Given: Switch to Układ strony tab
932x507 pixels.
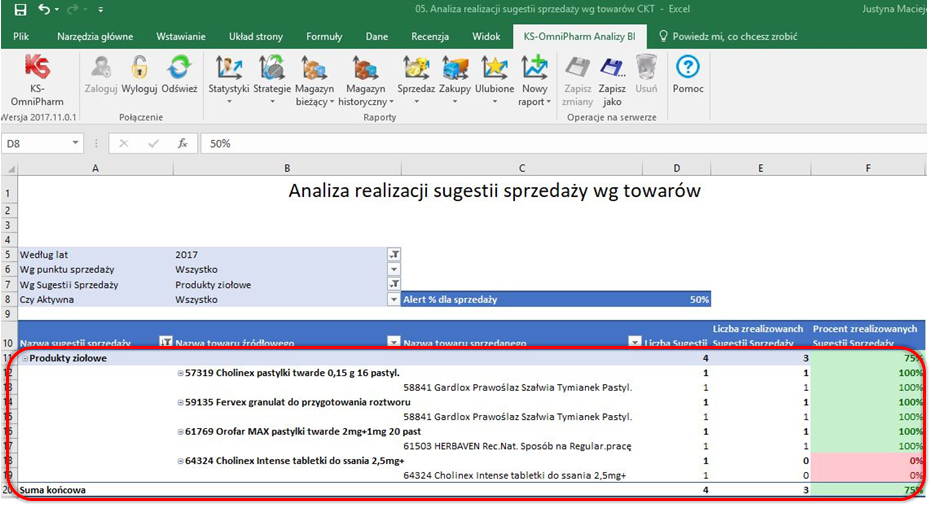Looking at the screenshot, I should pos(256,36).
